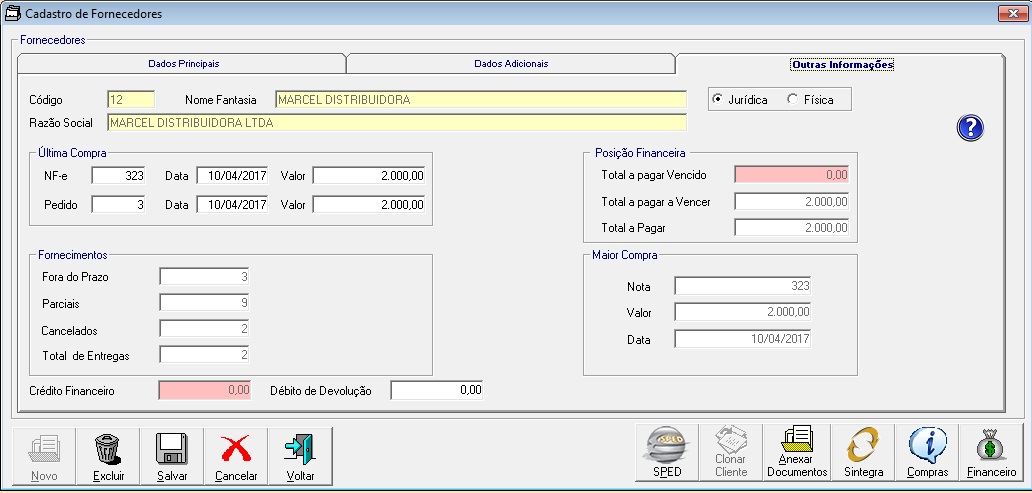Screen dimensions: 1032x493
Task: Click the blue help question mark icon
Action: coord(970,127)
